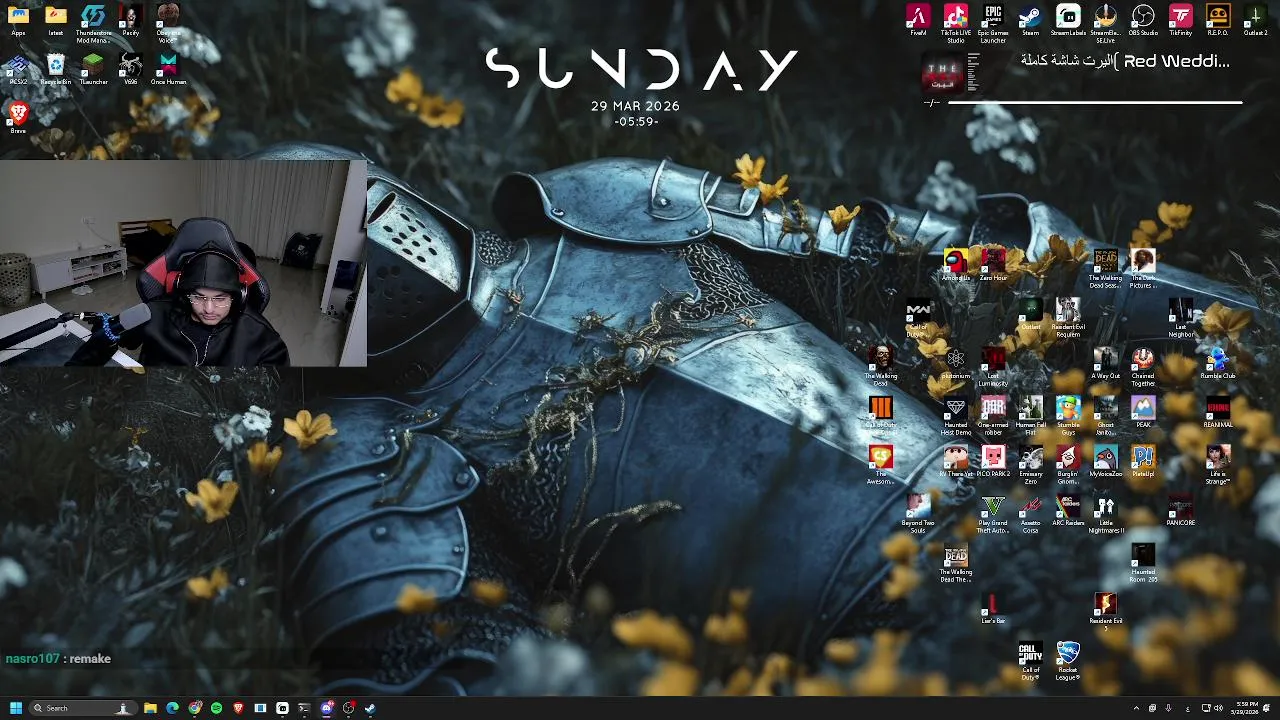
Task: Select the Haunted Heist Demo shortcut
Action: (955, 416)
